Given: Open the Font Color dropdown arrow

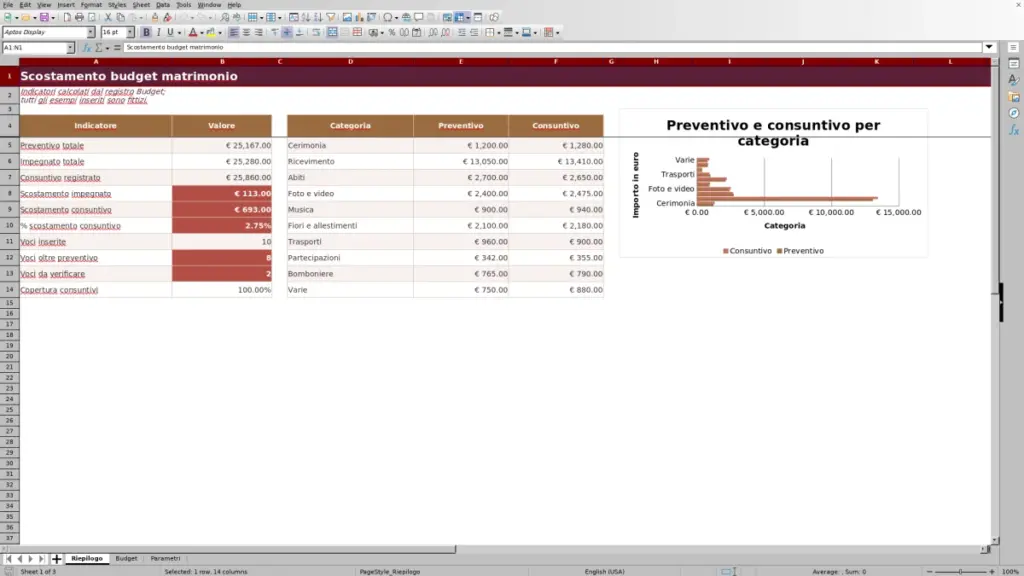Looking at the screenshot, I should point(202,33).
